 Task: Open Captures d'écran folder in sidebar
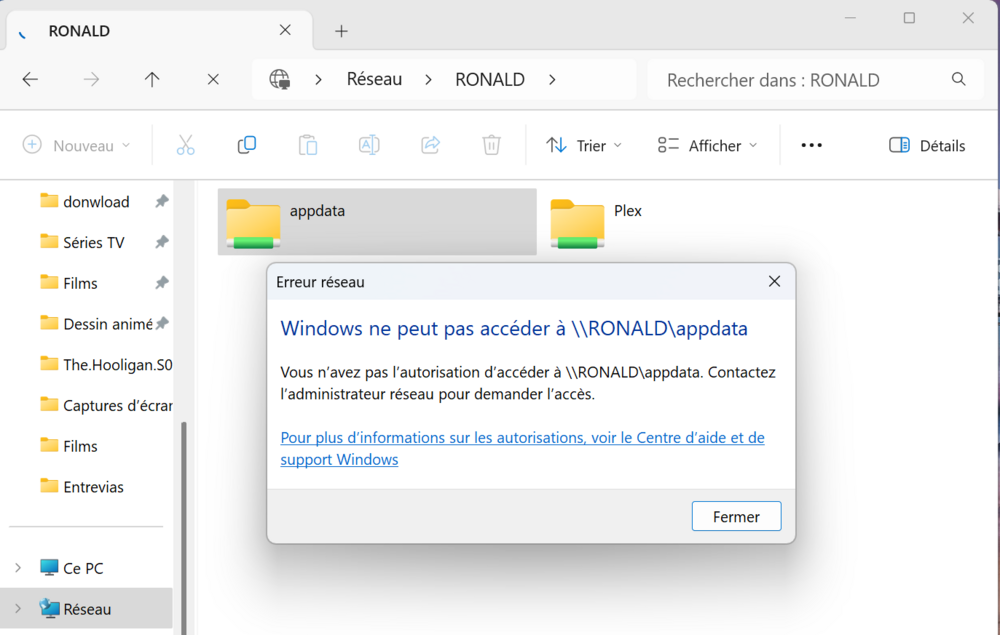(x=105, y=405)
